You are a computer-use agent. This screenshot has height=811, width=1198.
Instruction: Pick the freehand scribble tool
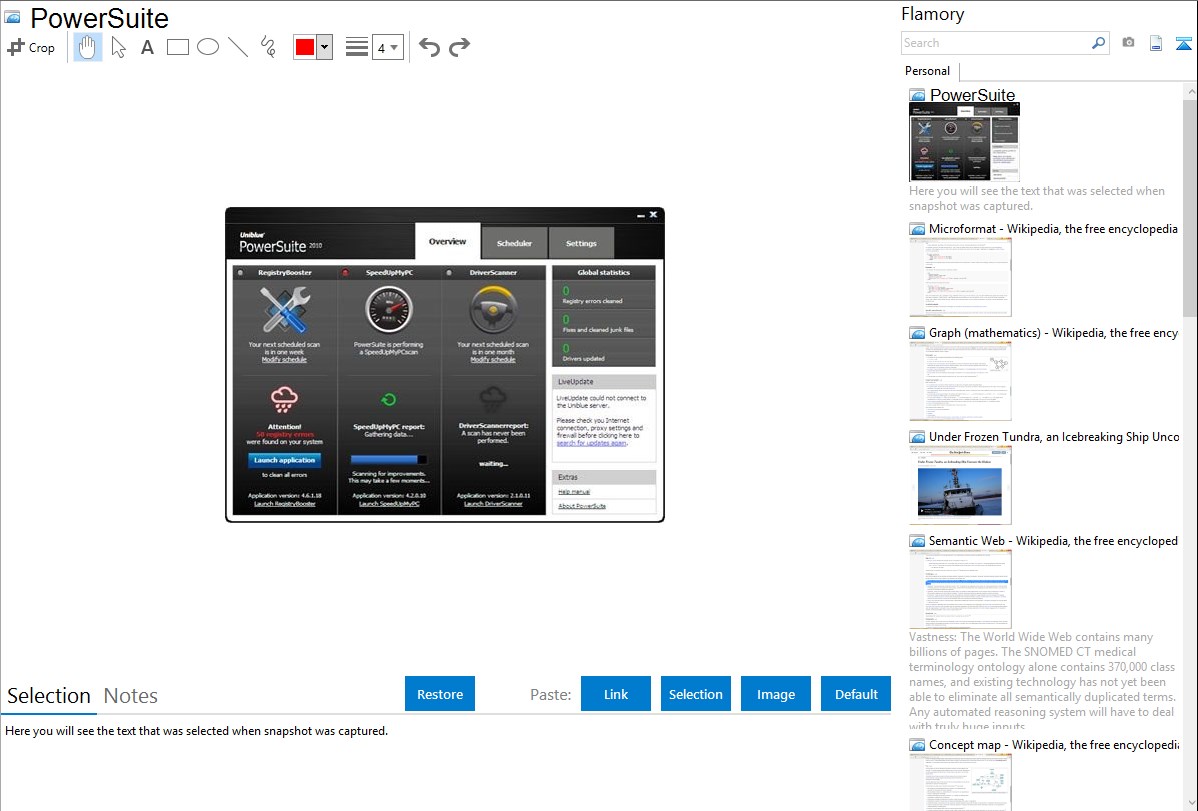click(267, 47)
